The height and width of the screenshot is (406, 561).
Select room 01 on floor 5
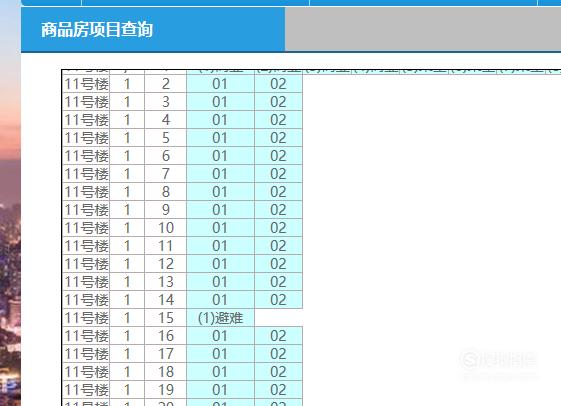pos(220,138)
